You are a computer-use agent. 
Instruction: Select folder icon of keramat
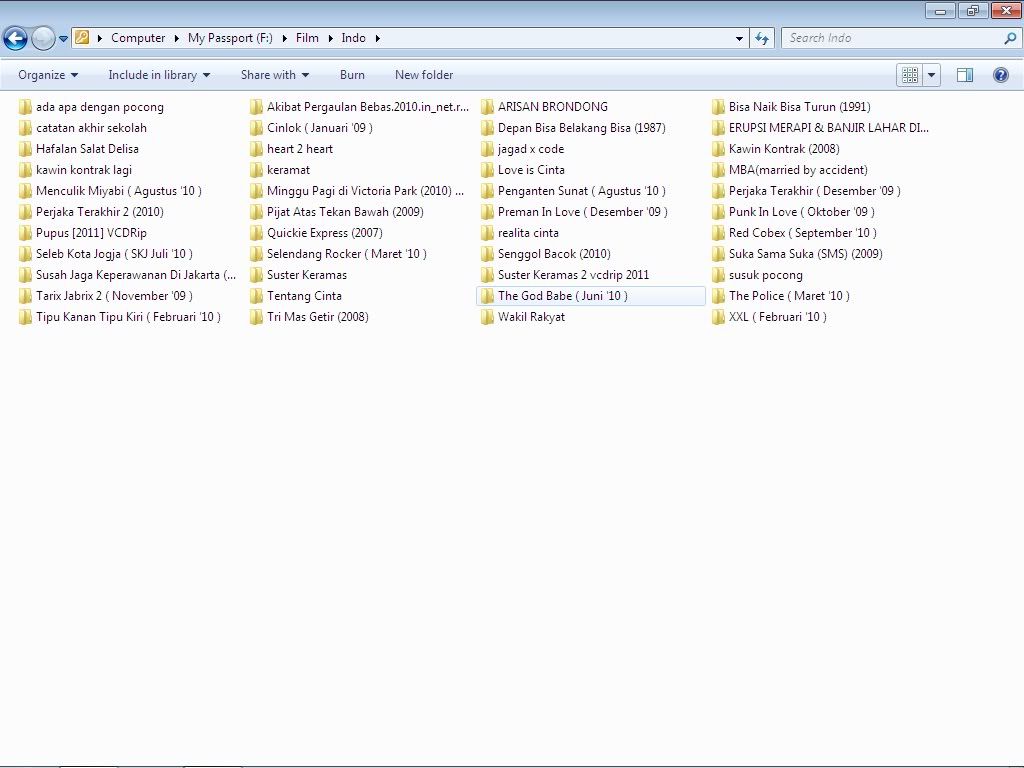coord(257,170)
